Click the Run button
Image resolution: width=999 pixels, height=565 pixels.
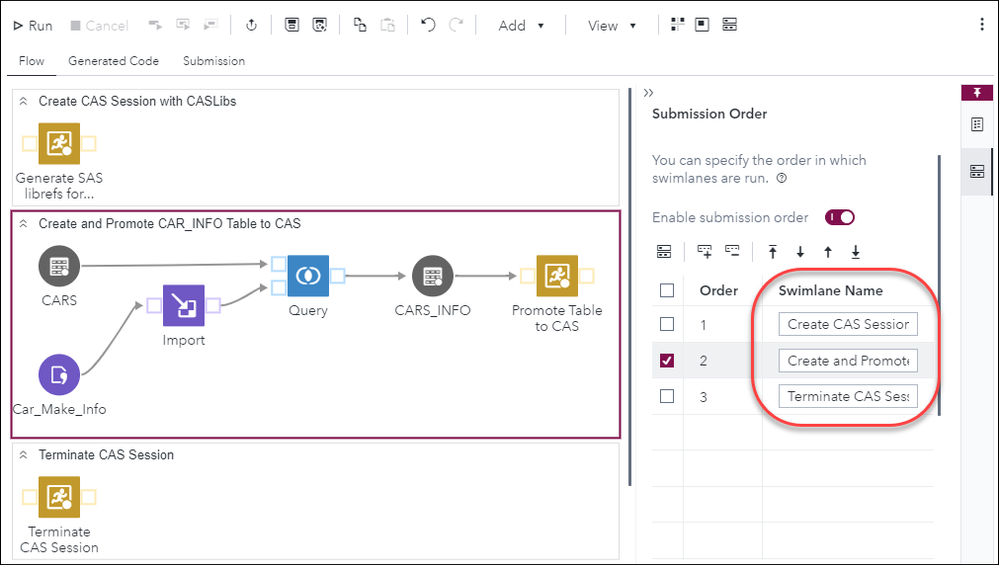(x=32, y=25)
